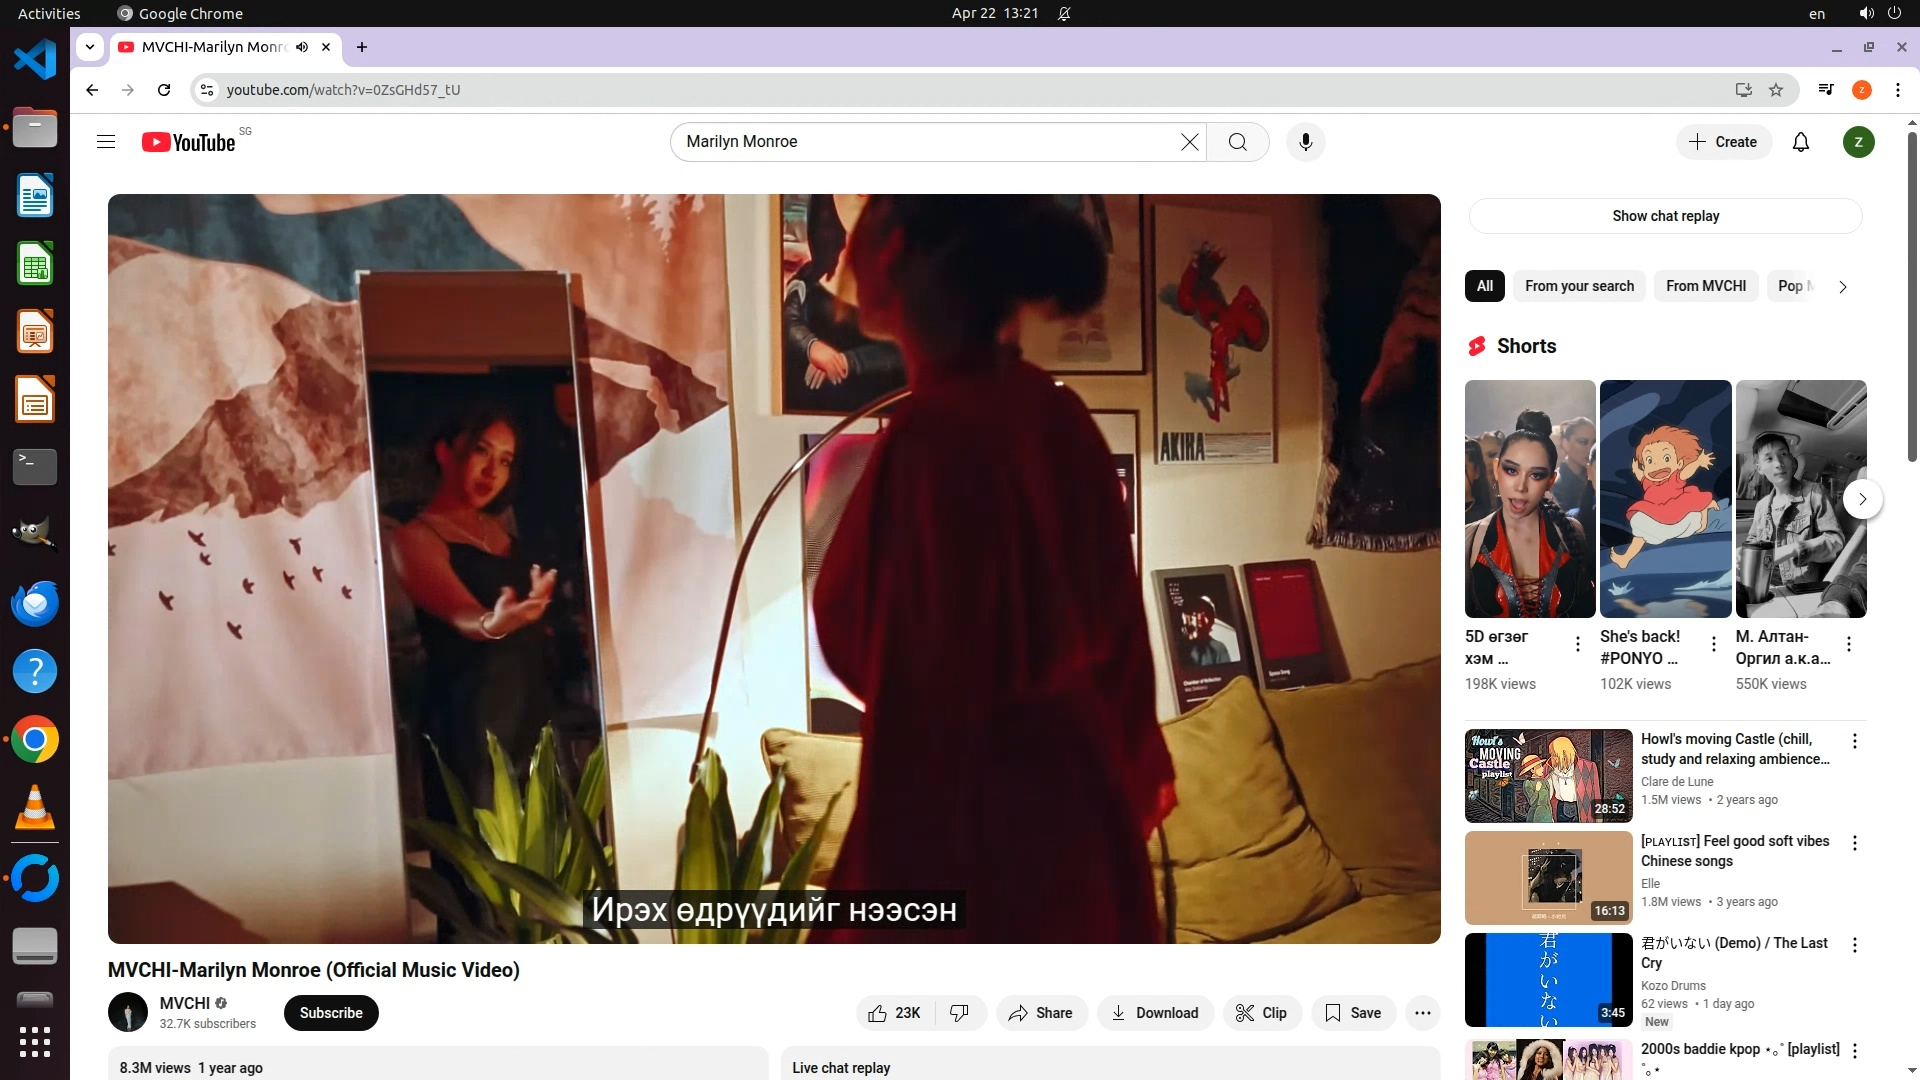1920x1080 pixels.
Task: Open the hamburger guide menu
Action: 106,142
